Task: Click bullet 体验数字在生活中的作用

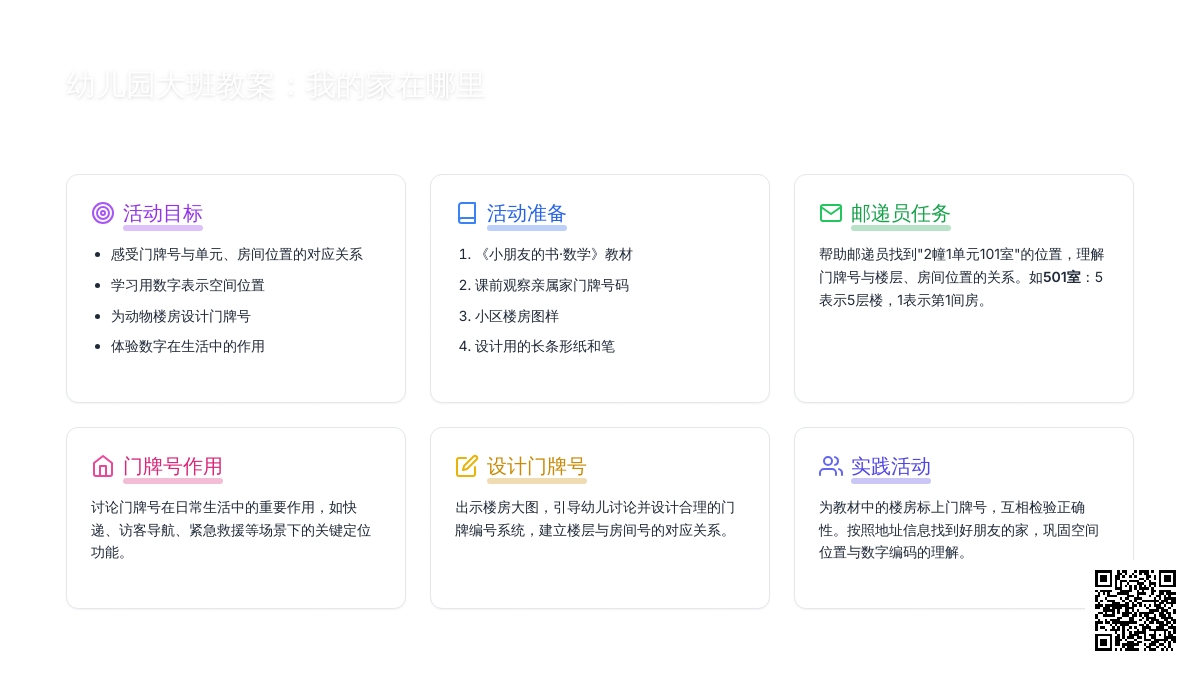Action: 188,346
